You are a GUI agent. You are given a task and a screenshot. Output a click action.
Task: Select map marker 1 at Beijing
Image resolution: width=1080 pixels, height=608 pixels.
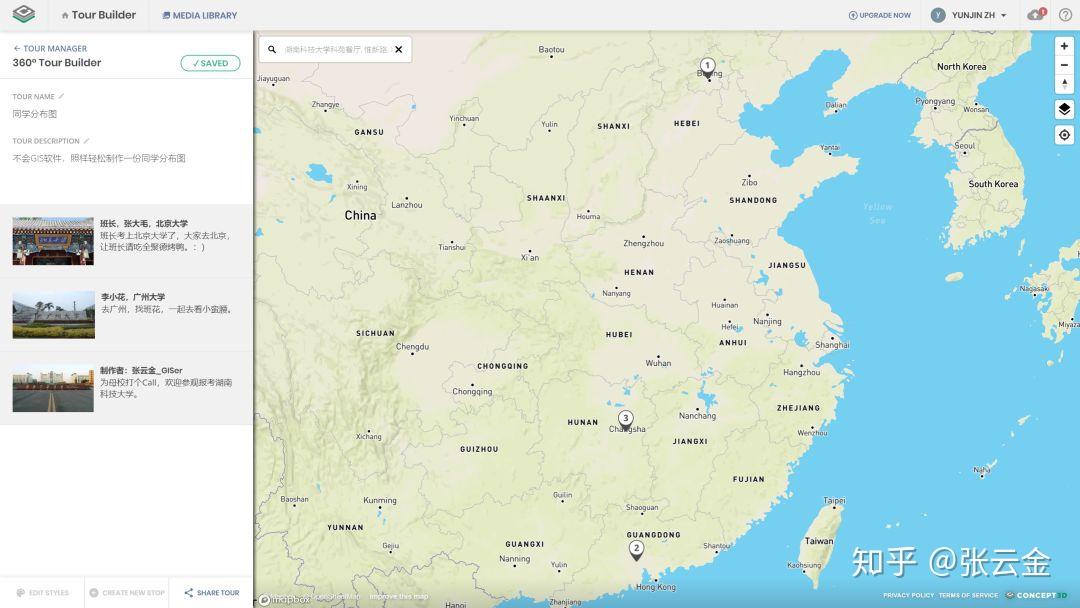(x=707, y=69)
